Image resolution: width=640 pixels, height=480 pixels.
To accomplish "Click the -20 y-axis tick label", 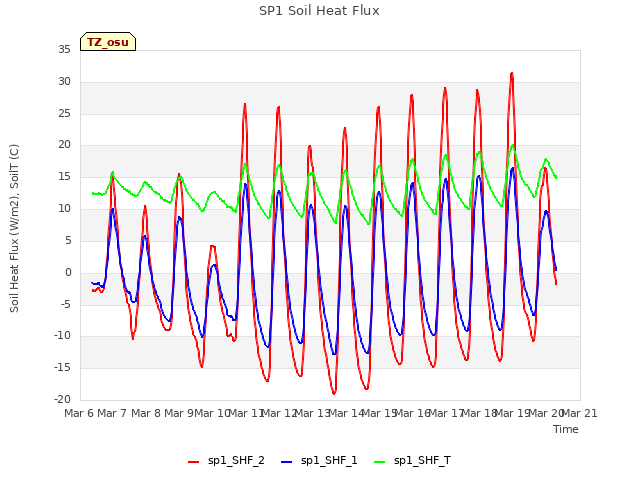I will 62,400.
